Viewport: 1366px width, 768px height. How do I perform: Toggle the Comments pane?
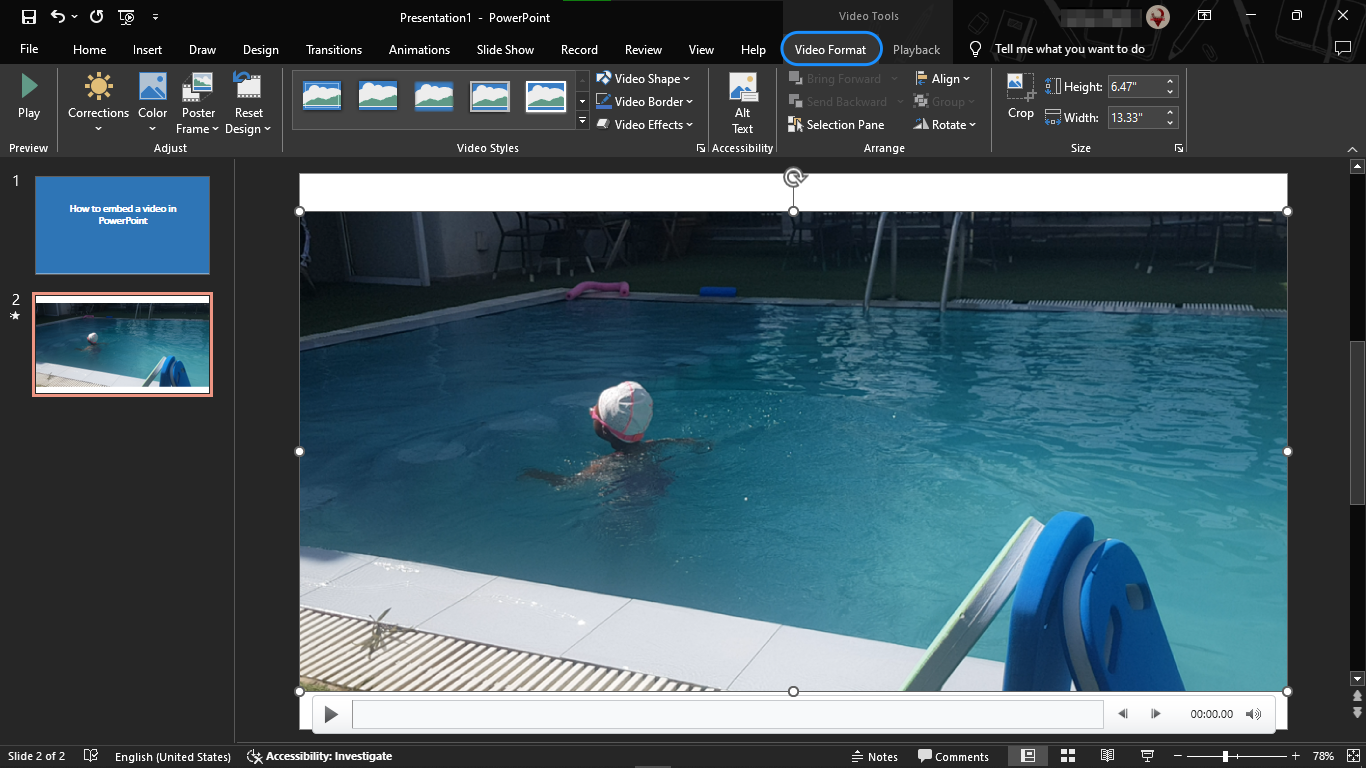[954, 756]
